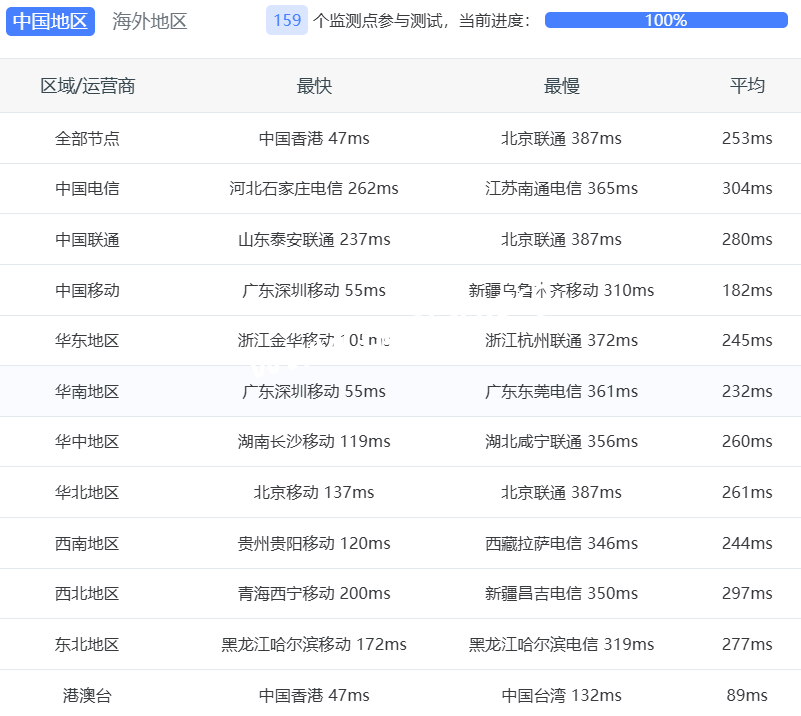Sort by the 最快 column header
801x716 pixels.
(314, 86)
